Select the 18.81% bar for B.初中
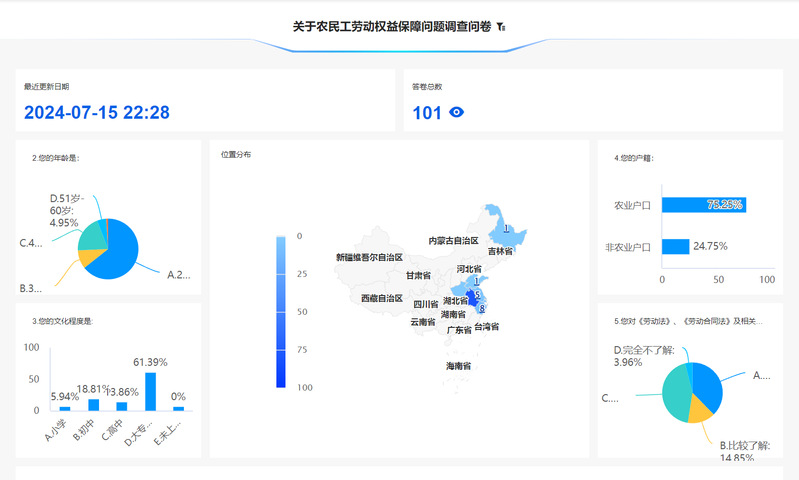799x480 pixels. (93, 404)
